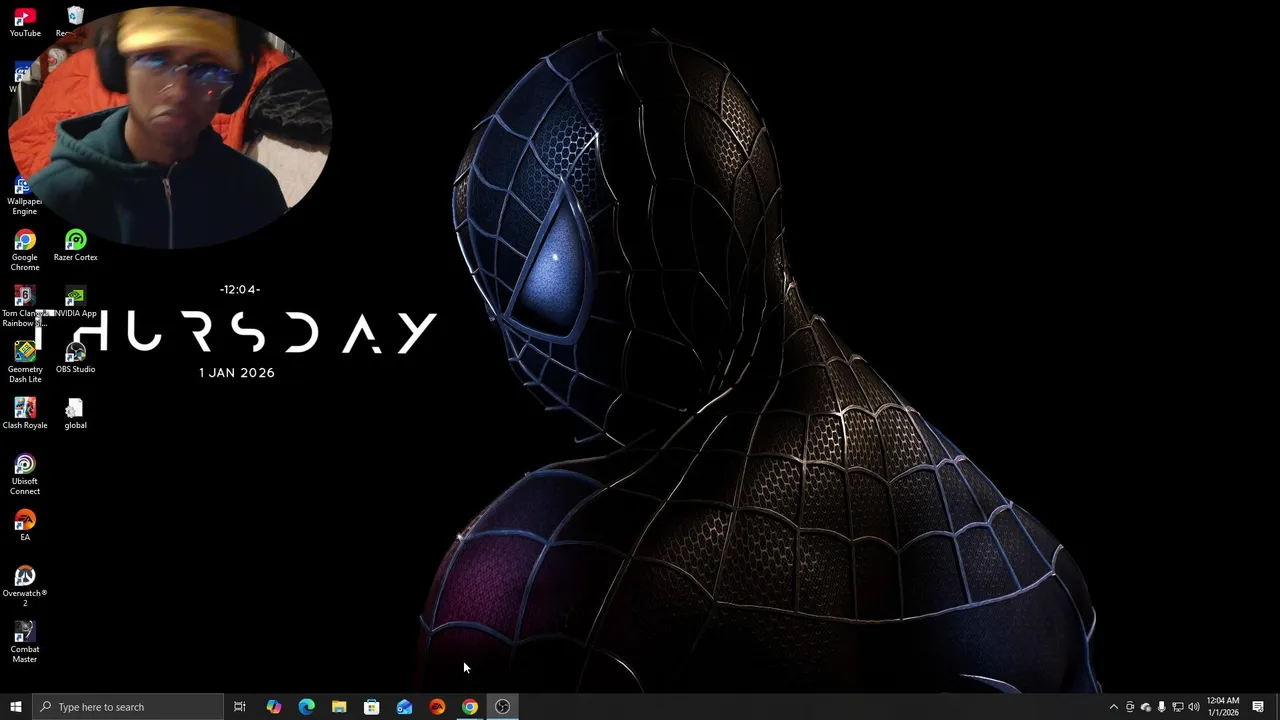Switch to Chrome on the taskbar

(470, 707)
